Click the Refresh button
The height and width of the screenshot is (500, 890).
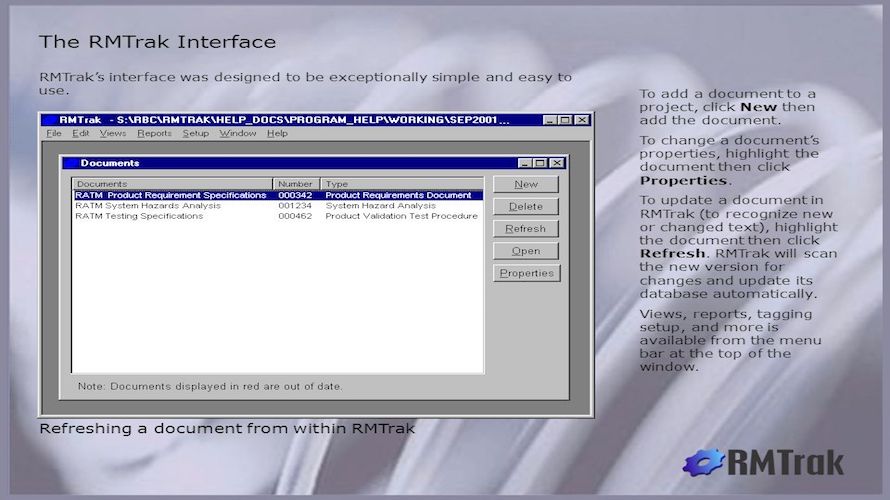click(x=526, y=229)
